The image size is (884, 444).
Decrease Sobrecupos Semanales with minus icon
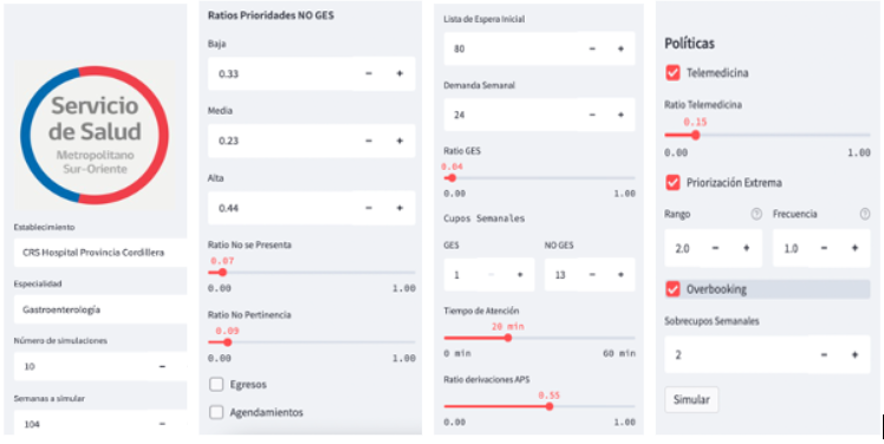pyautogui.click(x=826, y=355)
